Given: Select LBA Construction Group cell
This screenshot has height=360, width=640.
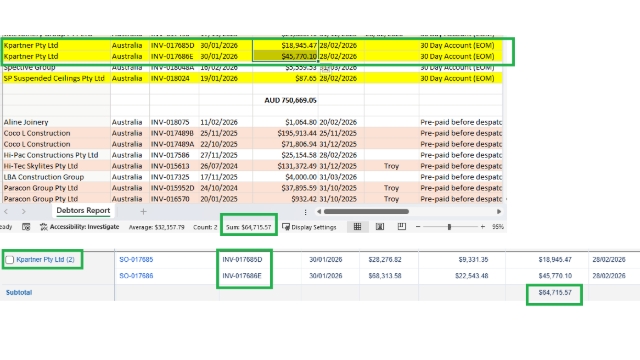Looking at the screenshot, I should [56, 177].
